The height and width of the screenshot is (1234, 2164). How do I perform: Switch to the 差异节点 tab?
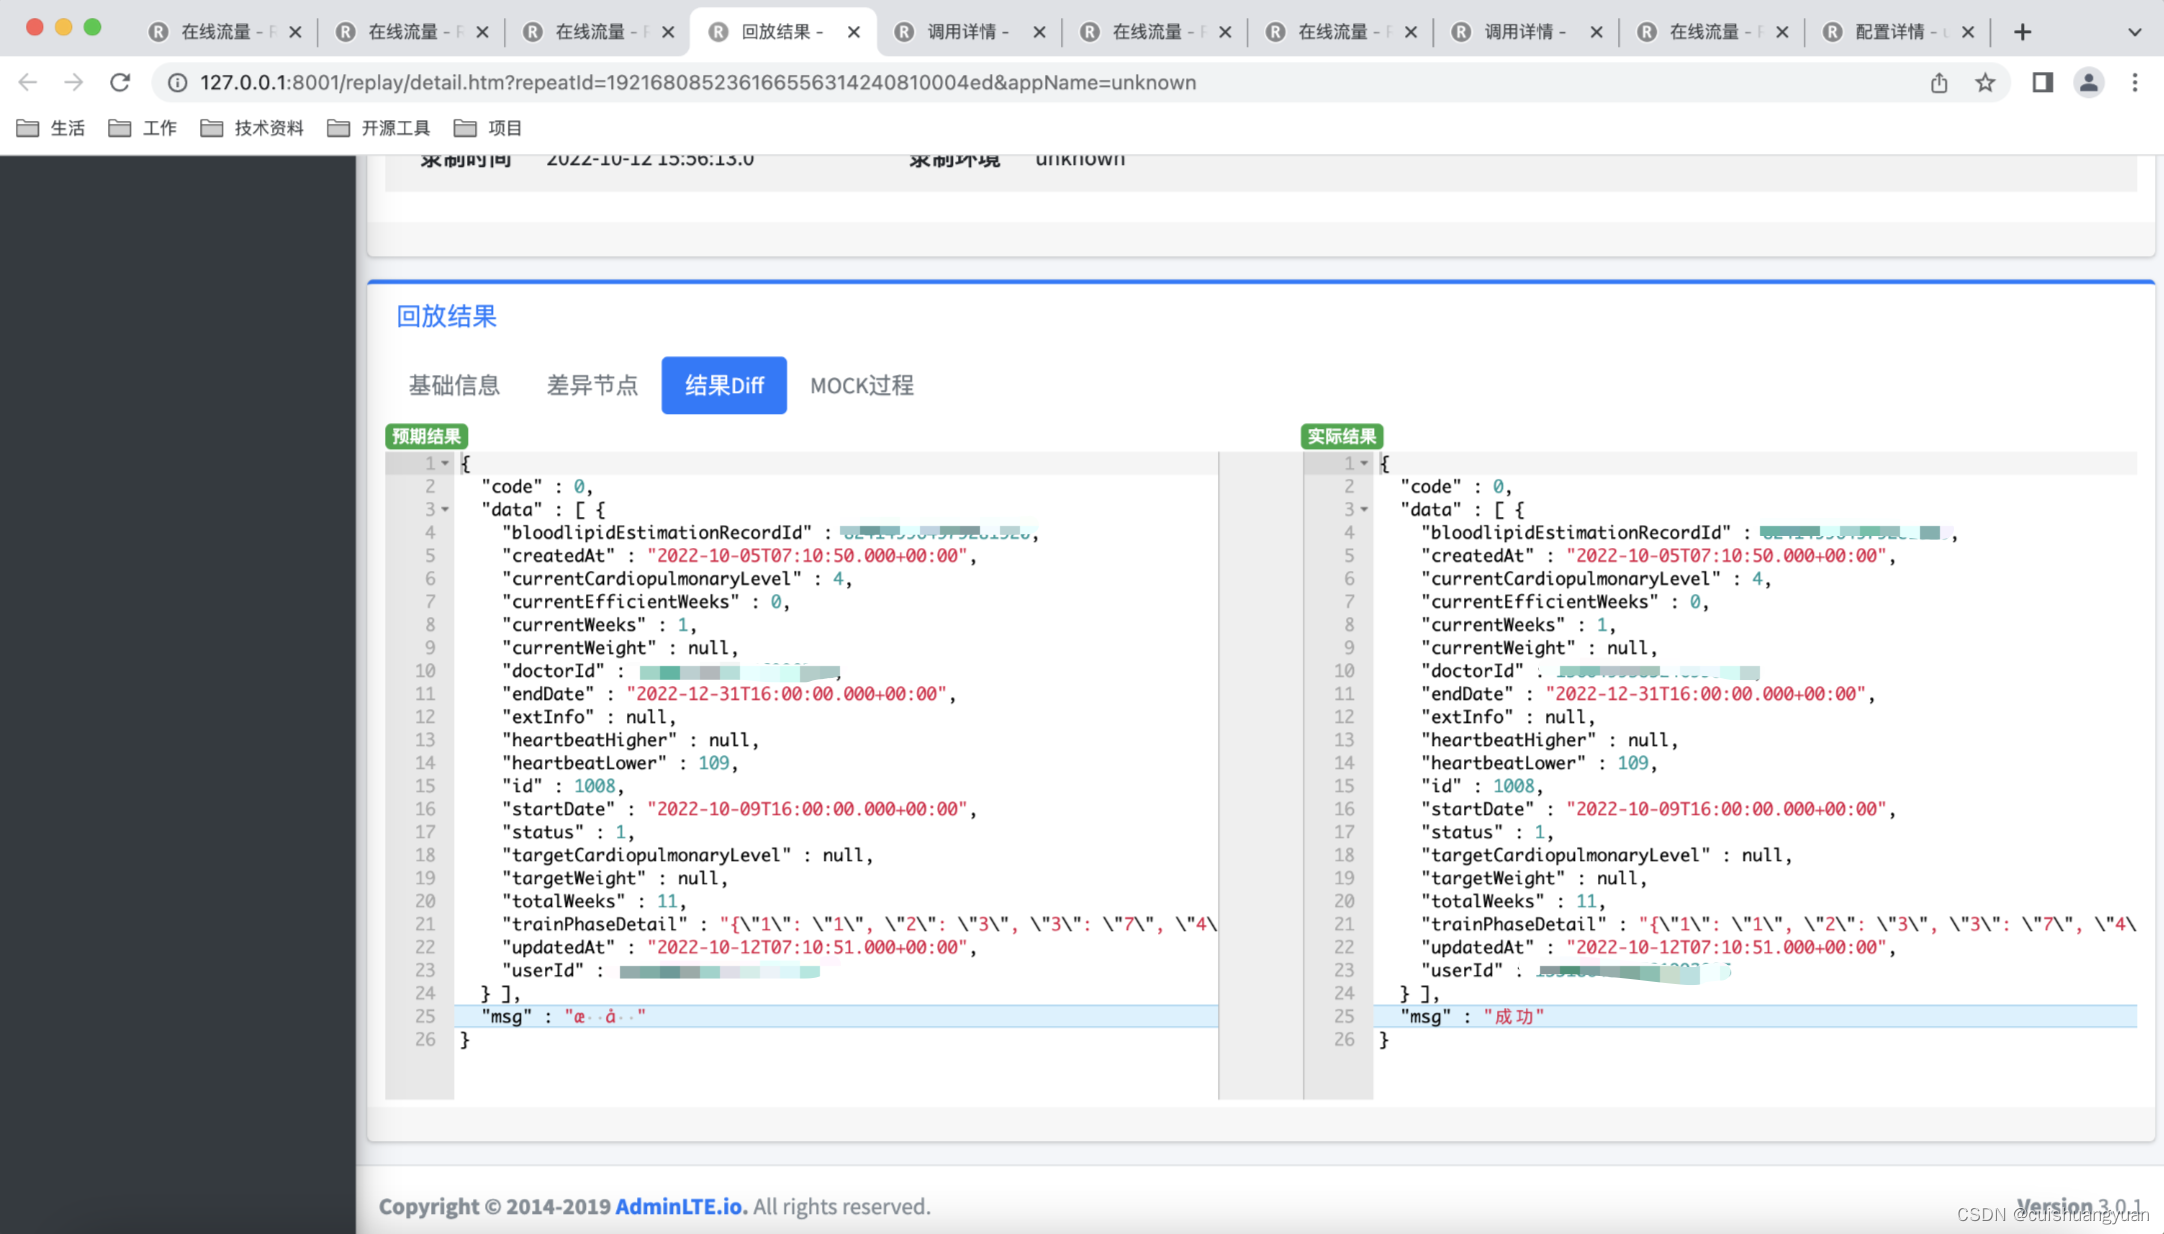592,385
